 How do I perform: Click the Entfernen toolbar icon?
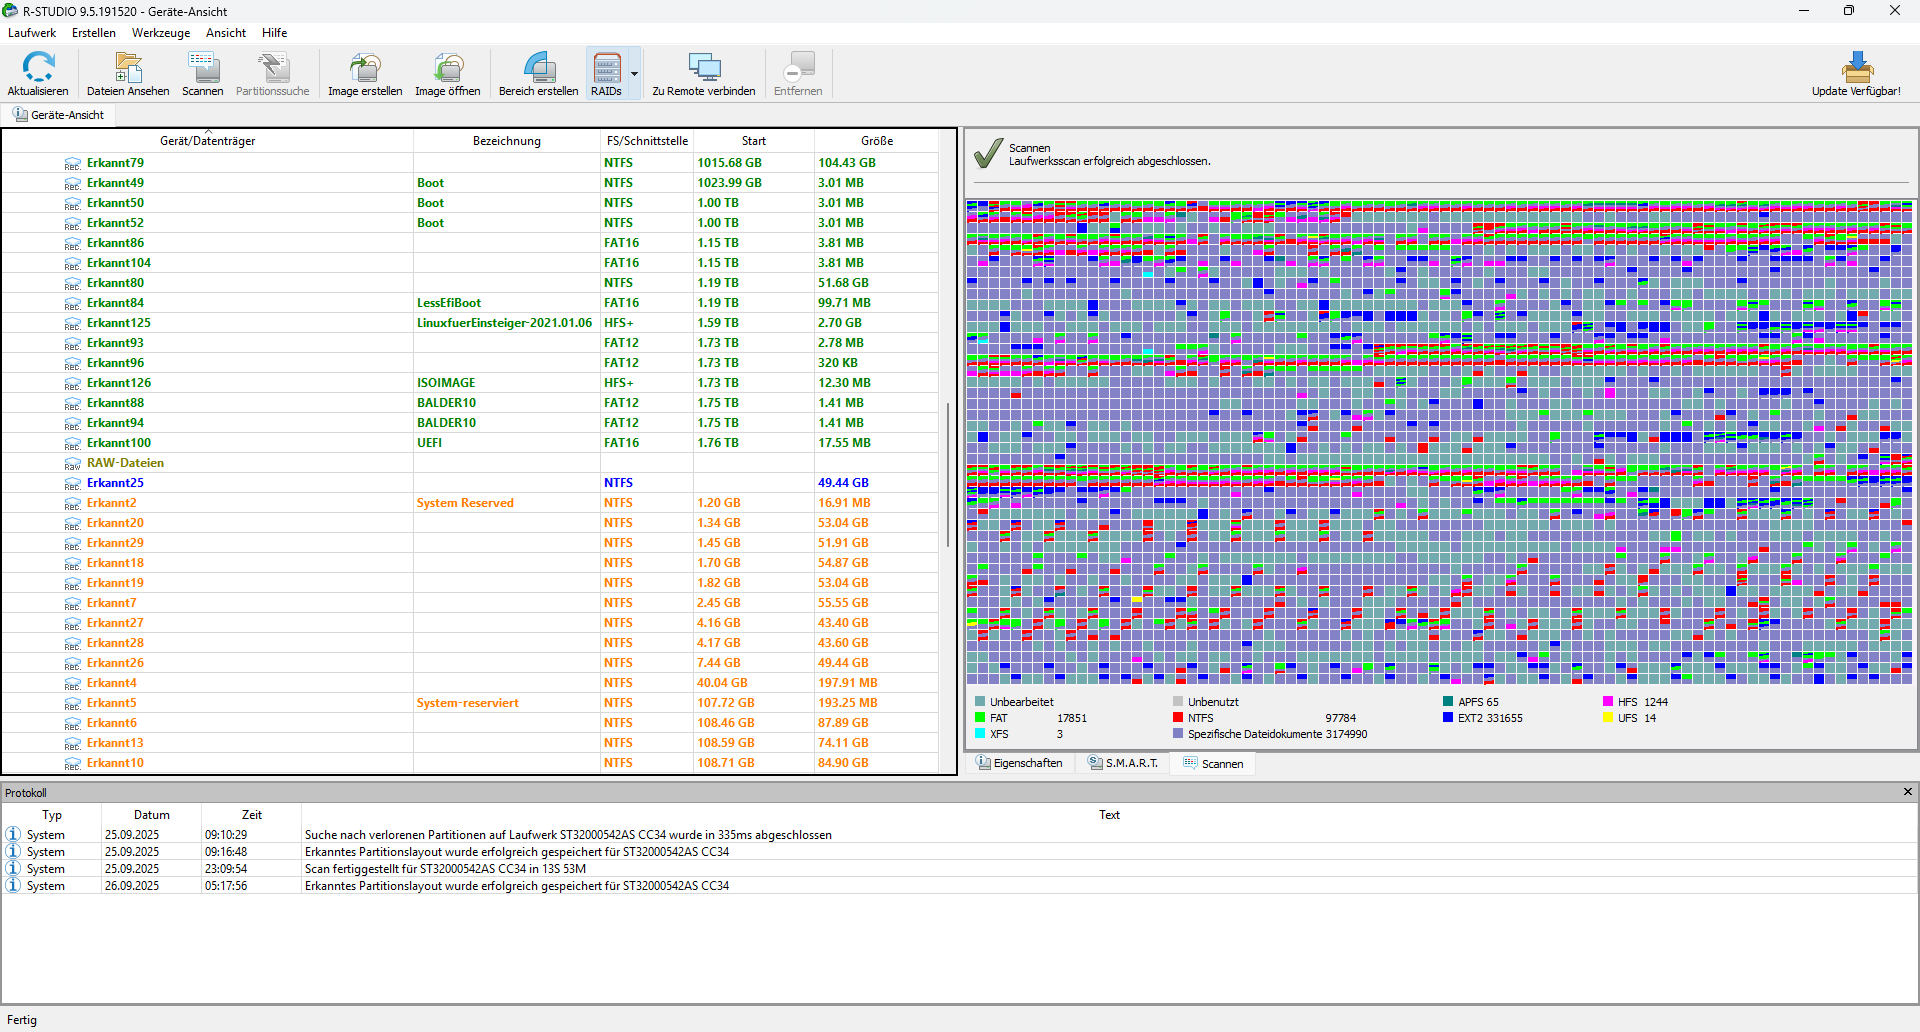[798, 68]
